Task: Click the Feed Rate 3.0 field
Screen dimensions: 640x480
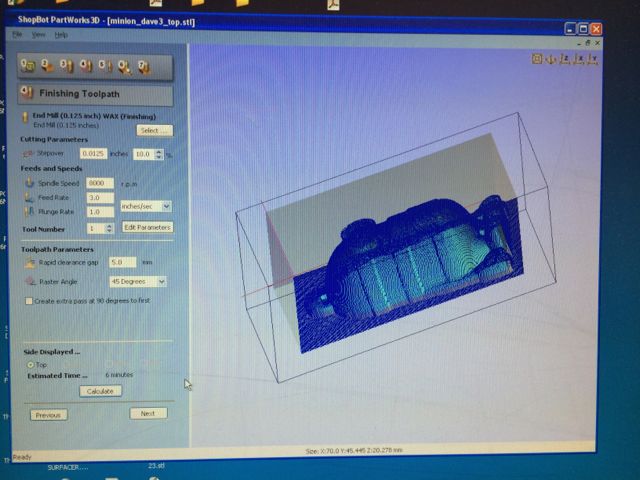Action: (100, 198)
